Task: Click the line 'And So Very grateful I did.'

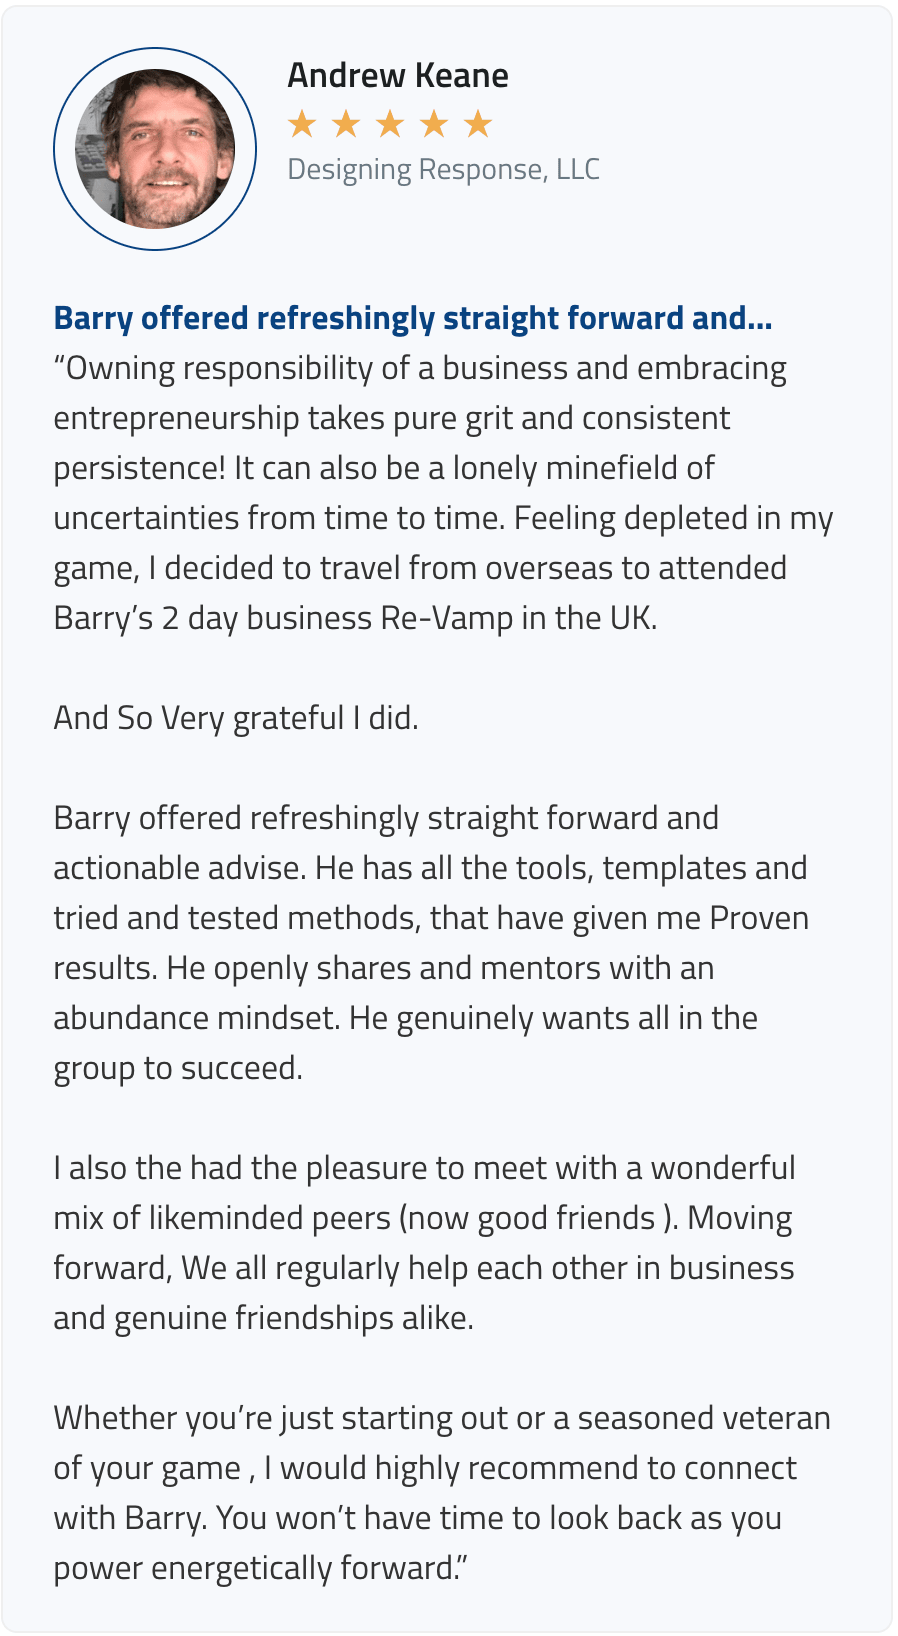Action: pyautogui.click(x=236, y=718)
